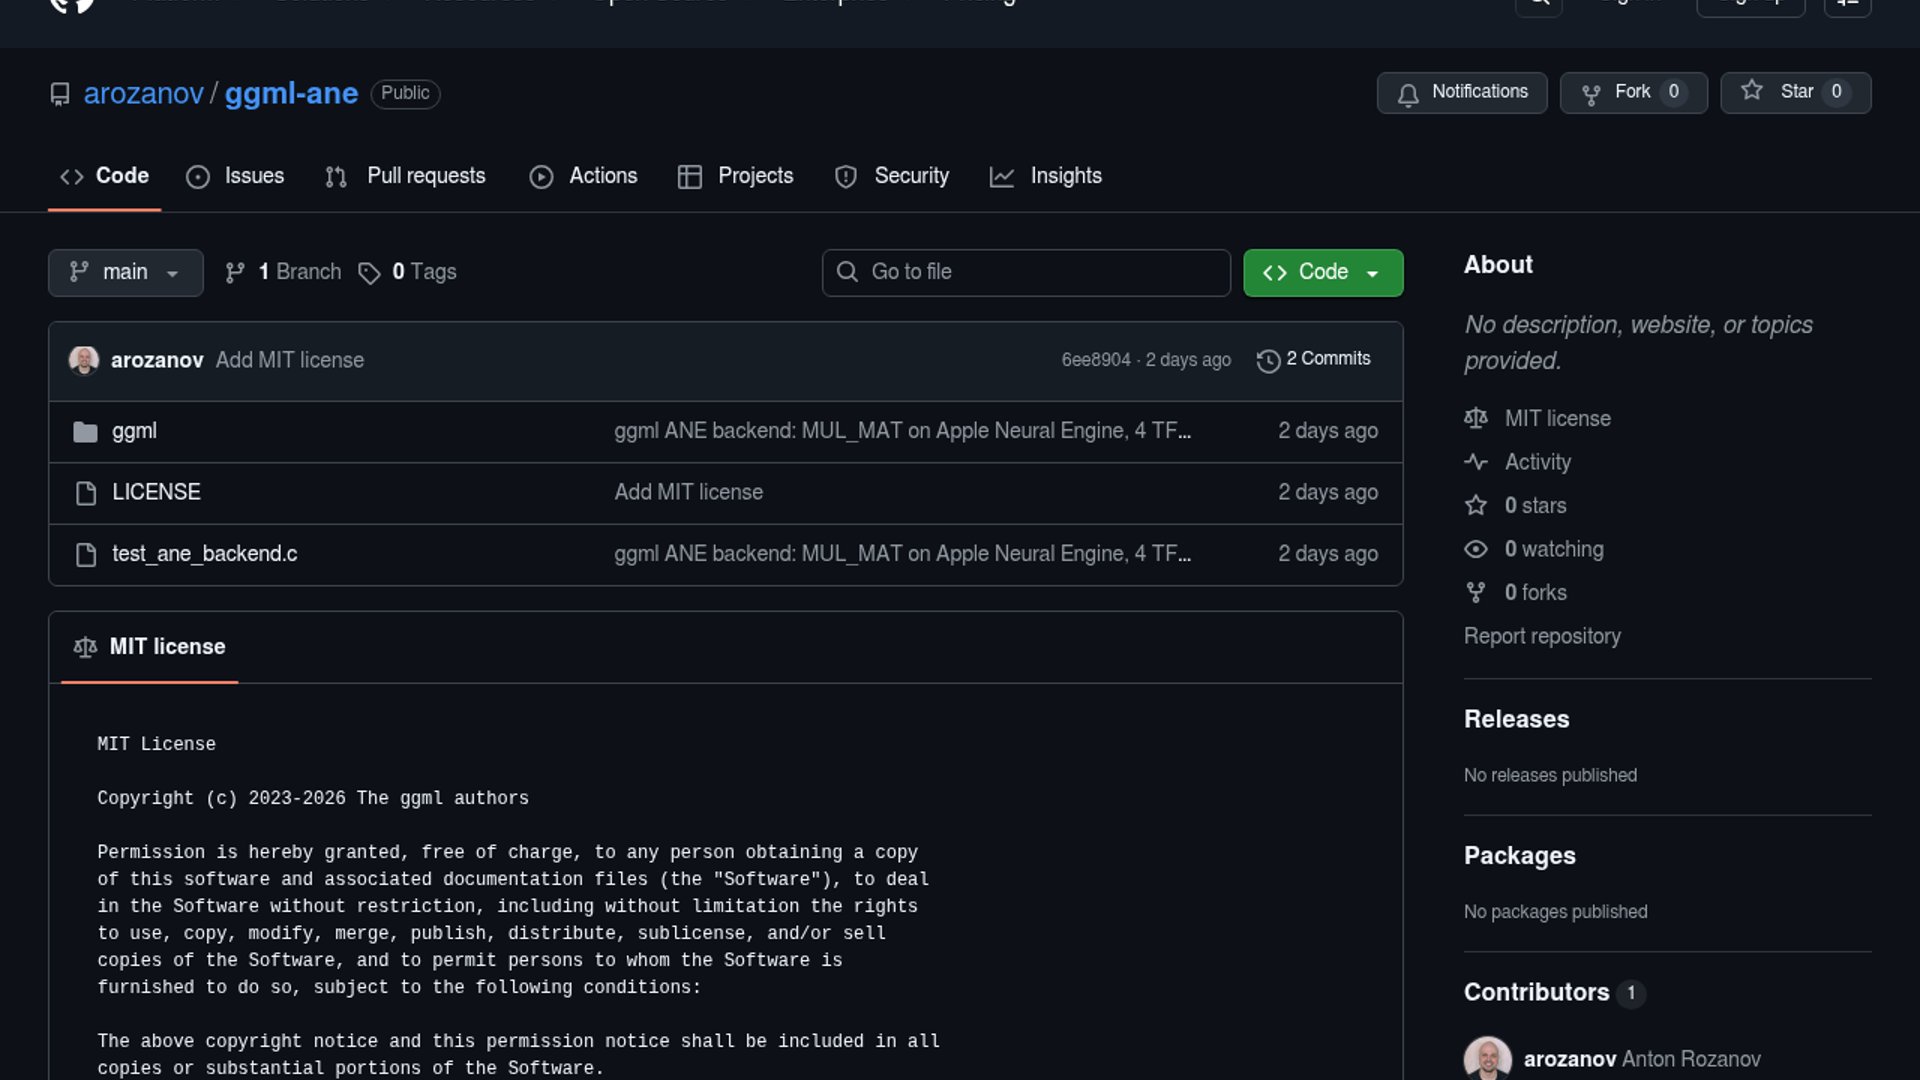The width and height of the screenshot is (1920, 1080).
Task: Open the commit history clock icon
Action: click(1268, 361)
